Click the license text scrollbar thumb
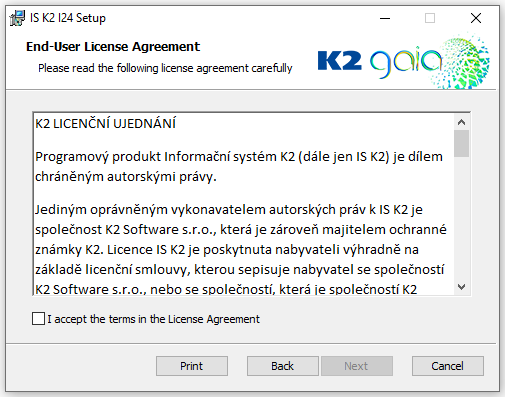The image size is (505, 397). [461, 143]
